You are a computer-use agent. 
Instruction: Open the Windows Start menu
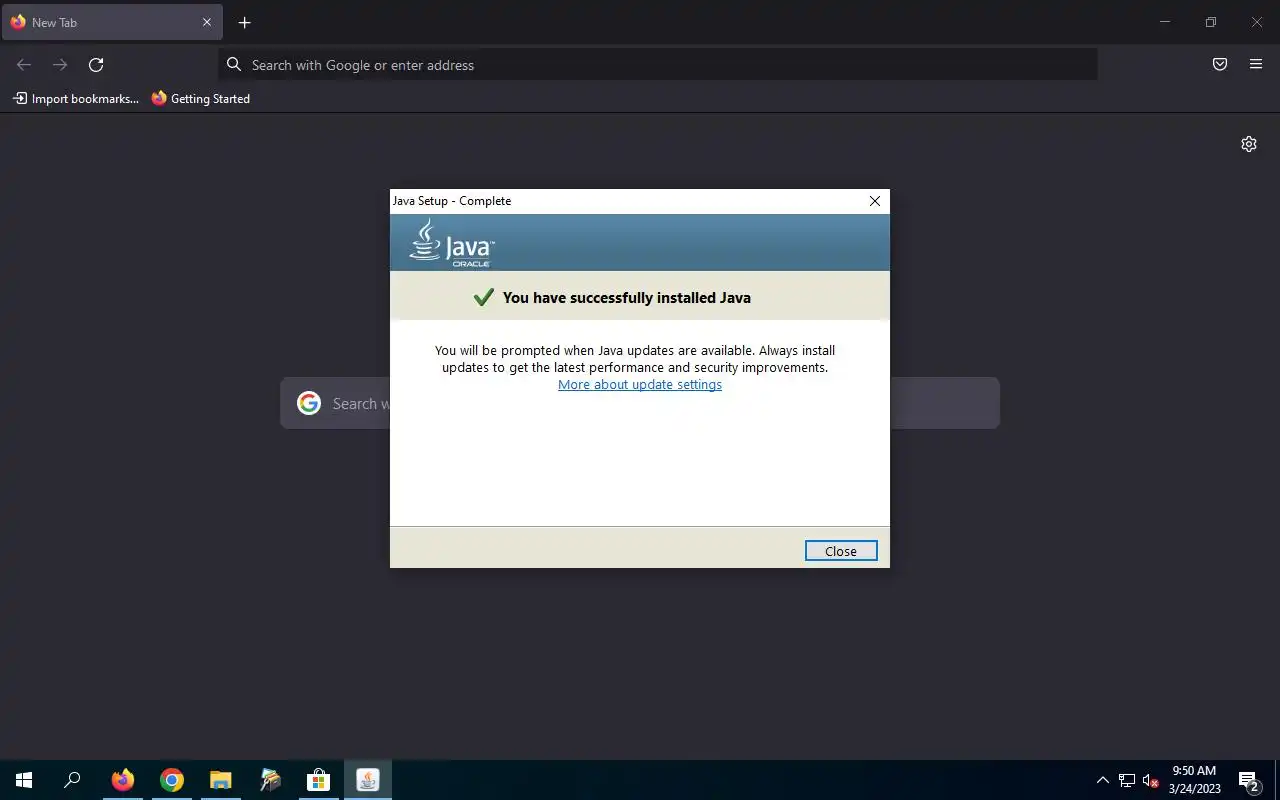click(24, 780)
